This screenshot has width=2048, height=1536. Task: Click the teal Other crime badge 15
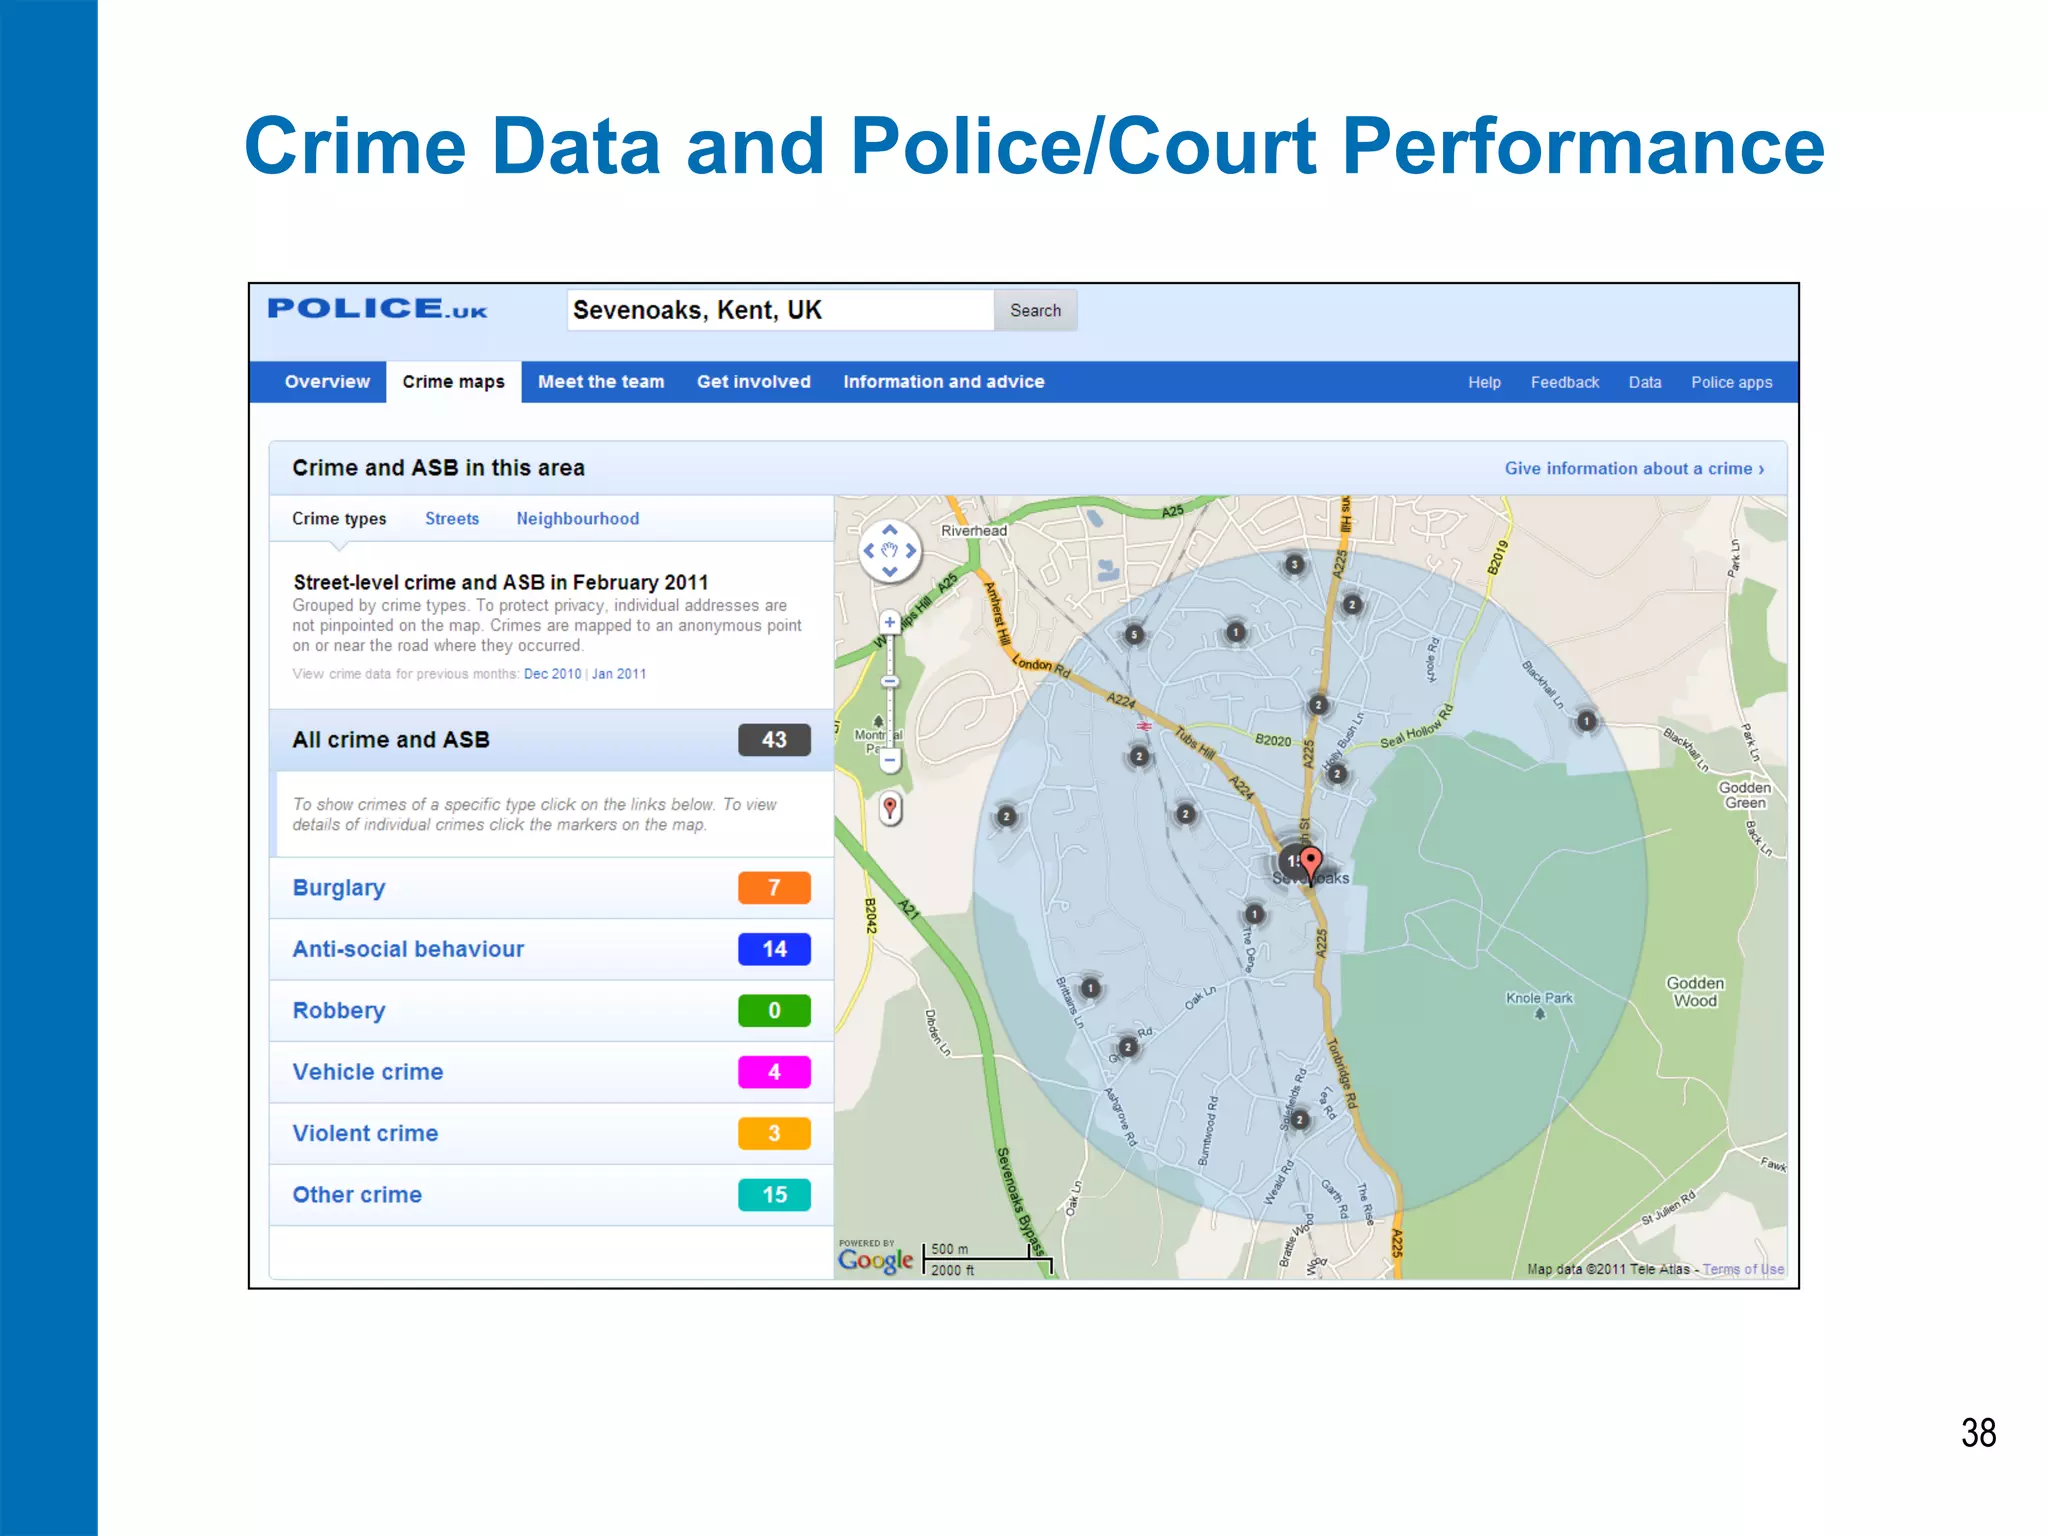tap(774, 1195)
